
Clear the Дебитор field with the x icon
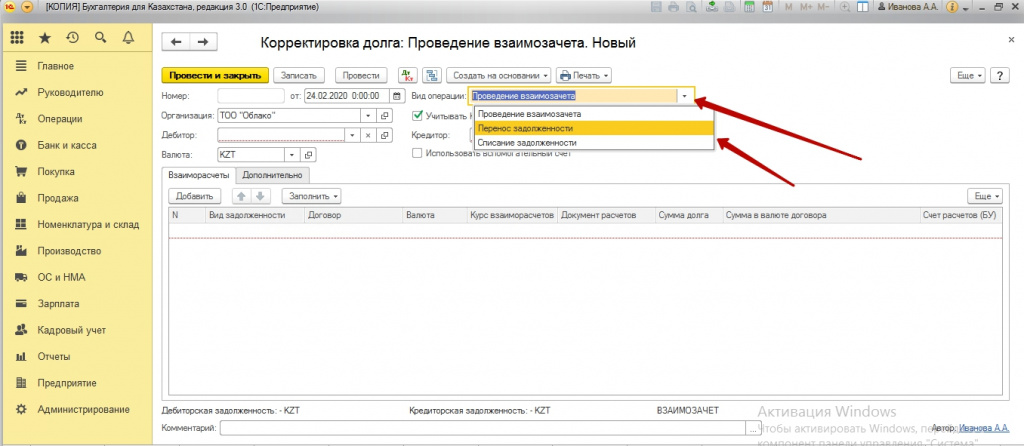pos(368,135)
